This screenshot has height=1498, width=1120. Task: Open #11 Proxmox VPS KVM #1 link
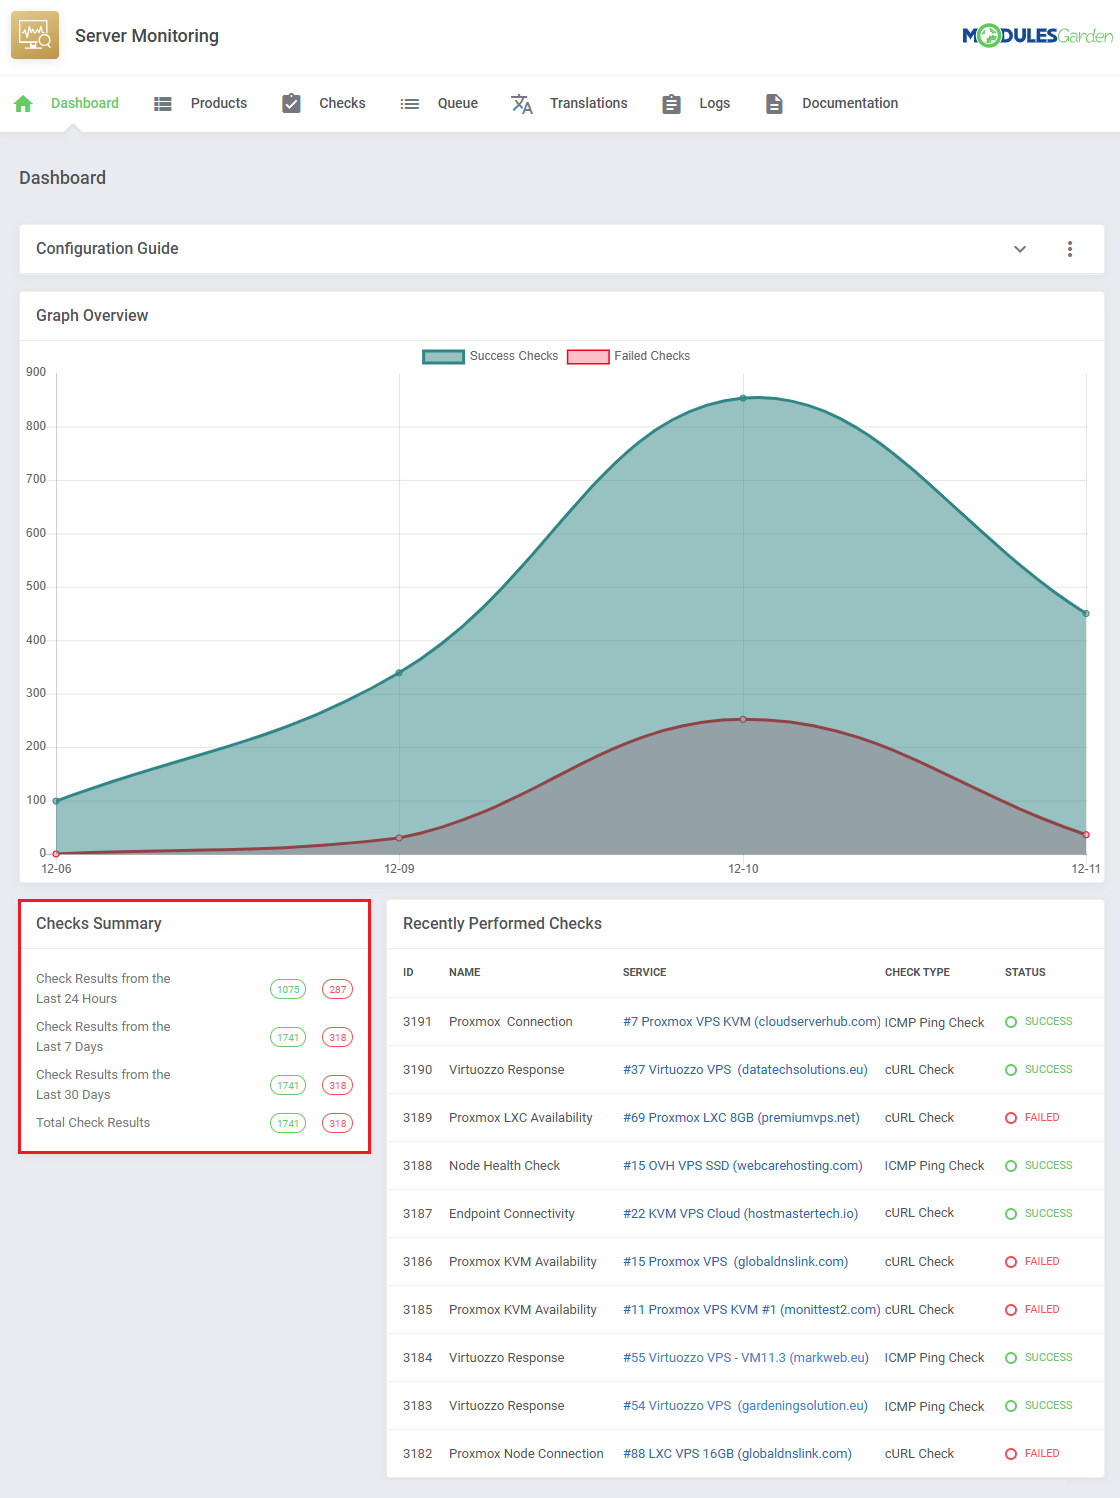point(752,1310)
